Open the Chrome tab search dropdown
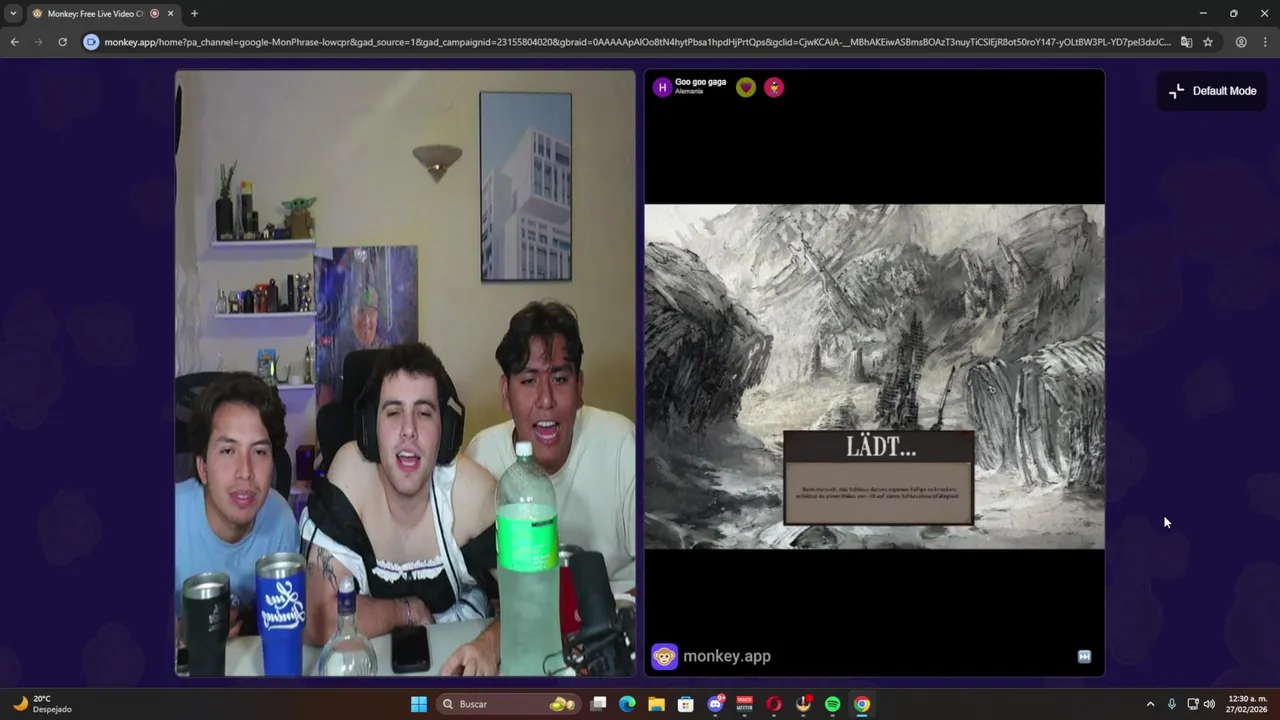The height and width of the screenshot is (720, 1280). (13, 13)
